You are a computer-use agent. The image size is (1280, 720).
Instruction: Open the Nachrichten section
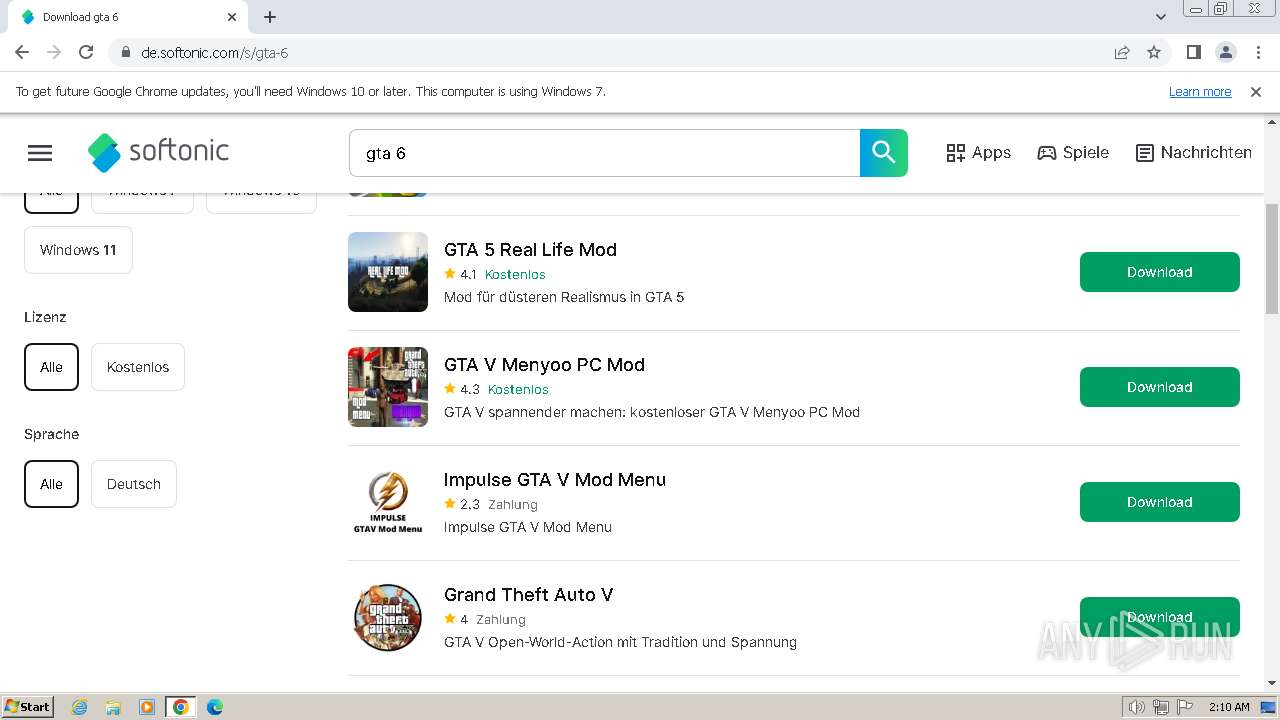click(1193, 153)
